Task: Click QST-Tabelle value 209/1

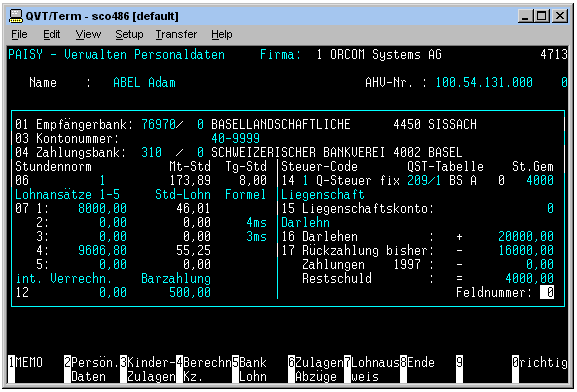Action: click(424, 180)
